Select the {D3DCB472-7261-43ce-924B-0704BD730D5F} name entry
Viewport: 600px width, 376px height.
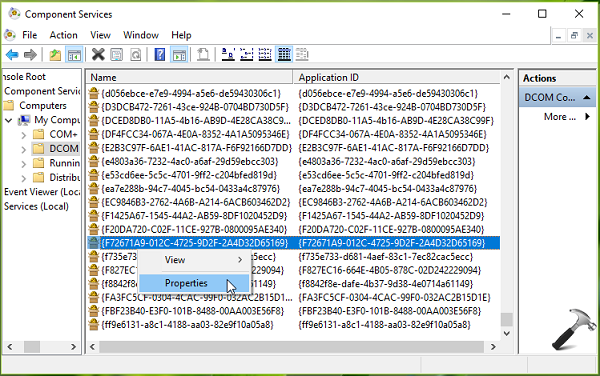[195, 107]
